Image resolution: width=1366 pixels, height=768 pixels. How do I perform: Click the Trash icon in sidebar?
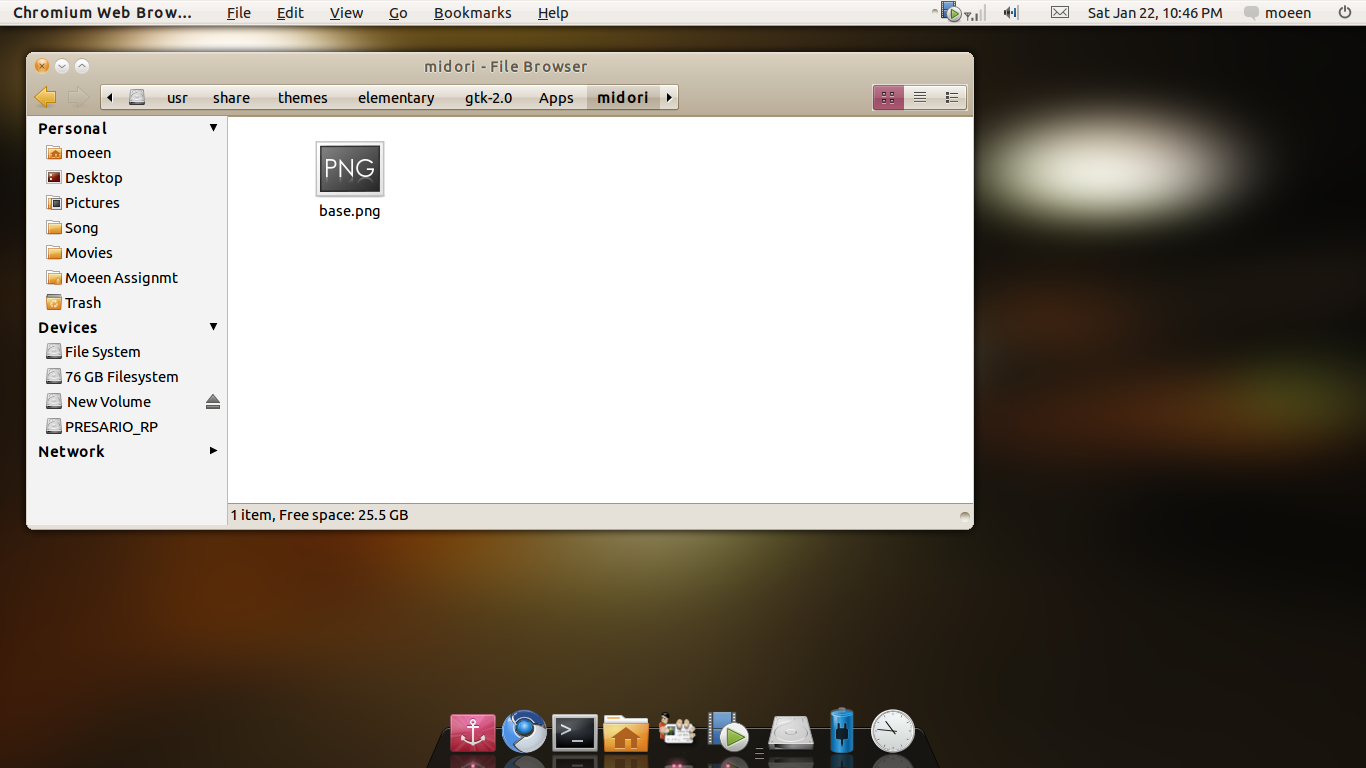click(54, 303)
